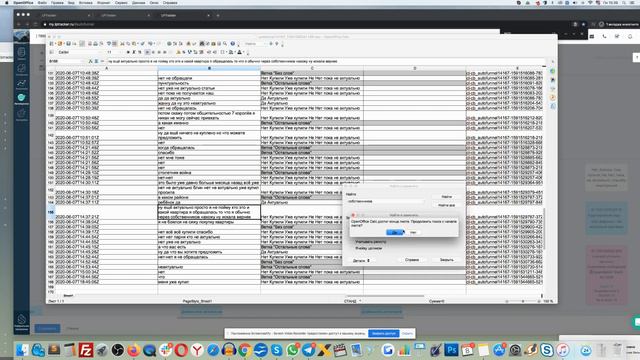This screenshot has width=640, height=360.
Task: Open Opera from the Dock
Action: (181, 350)
